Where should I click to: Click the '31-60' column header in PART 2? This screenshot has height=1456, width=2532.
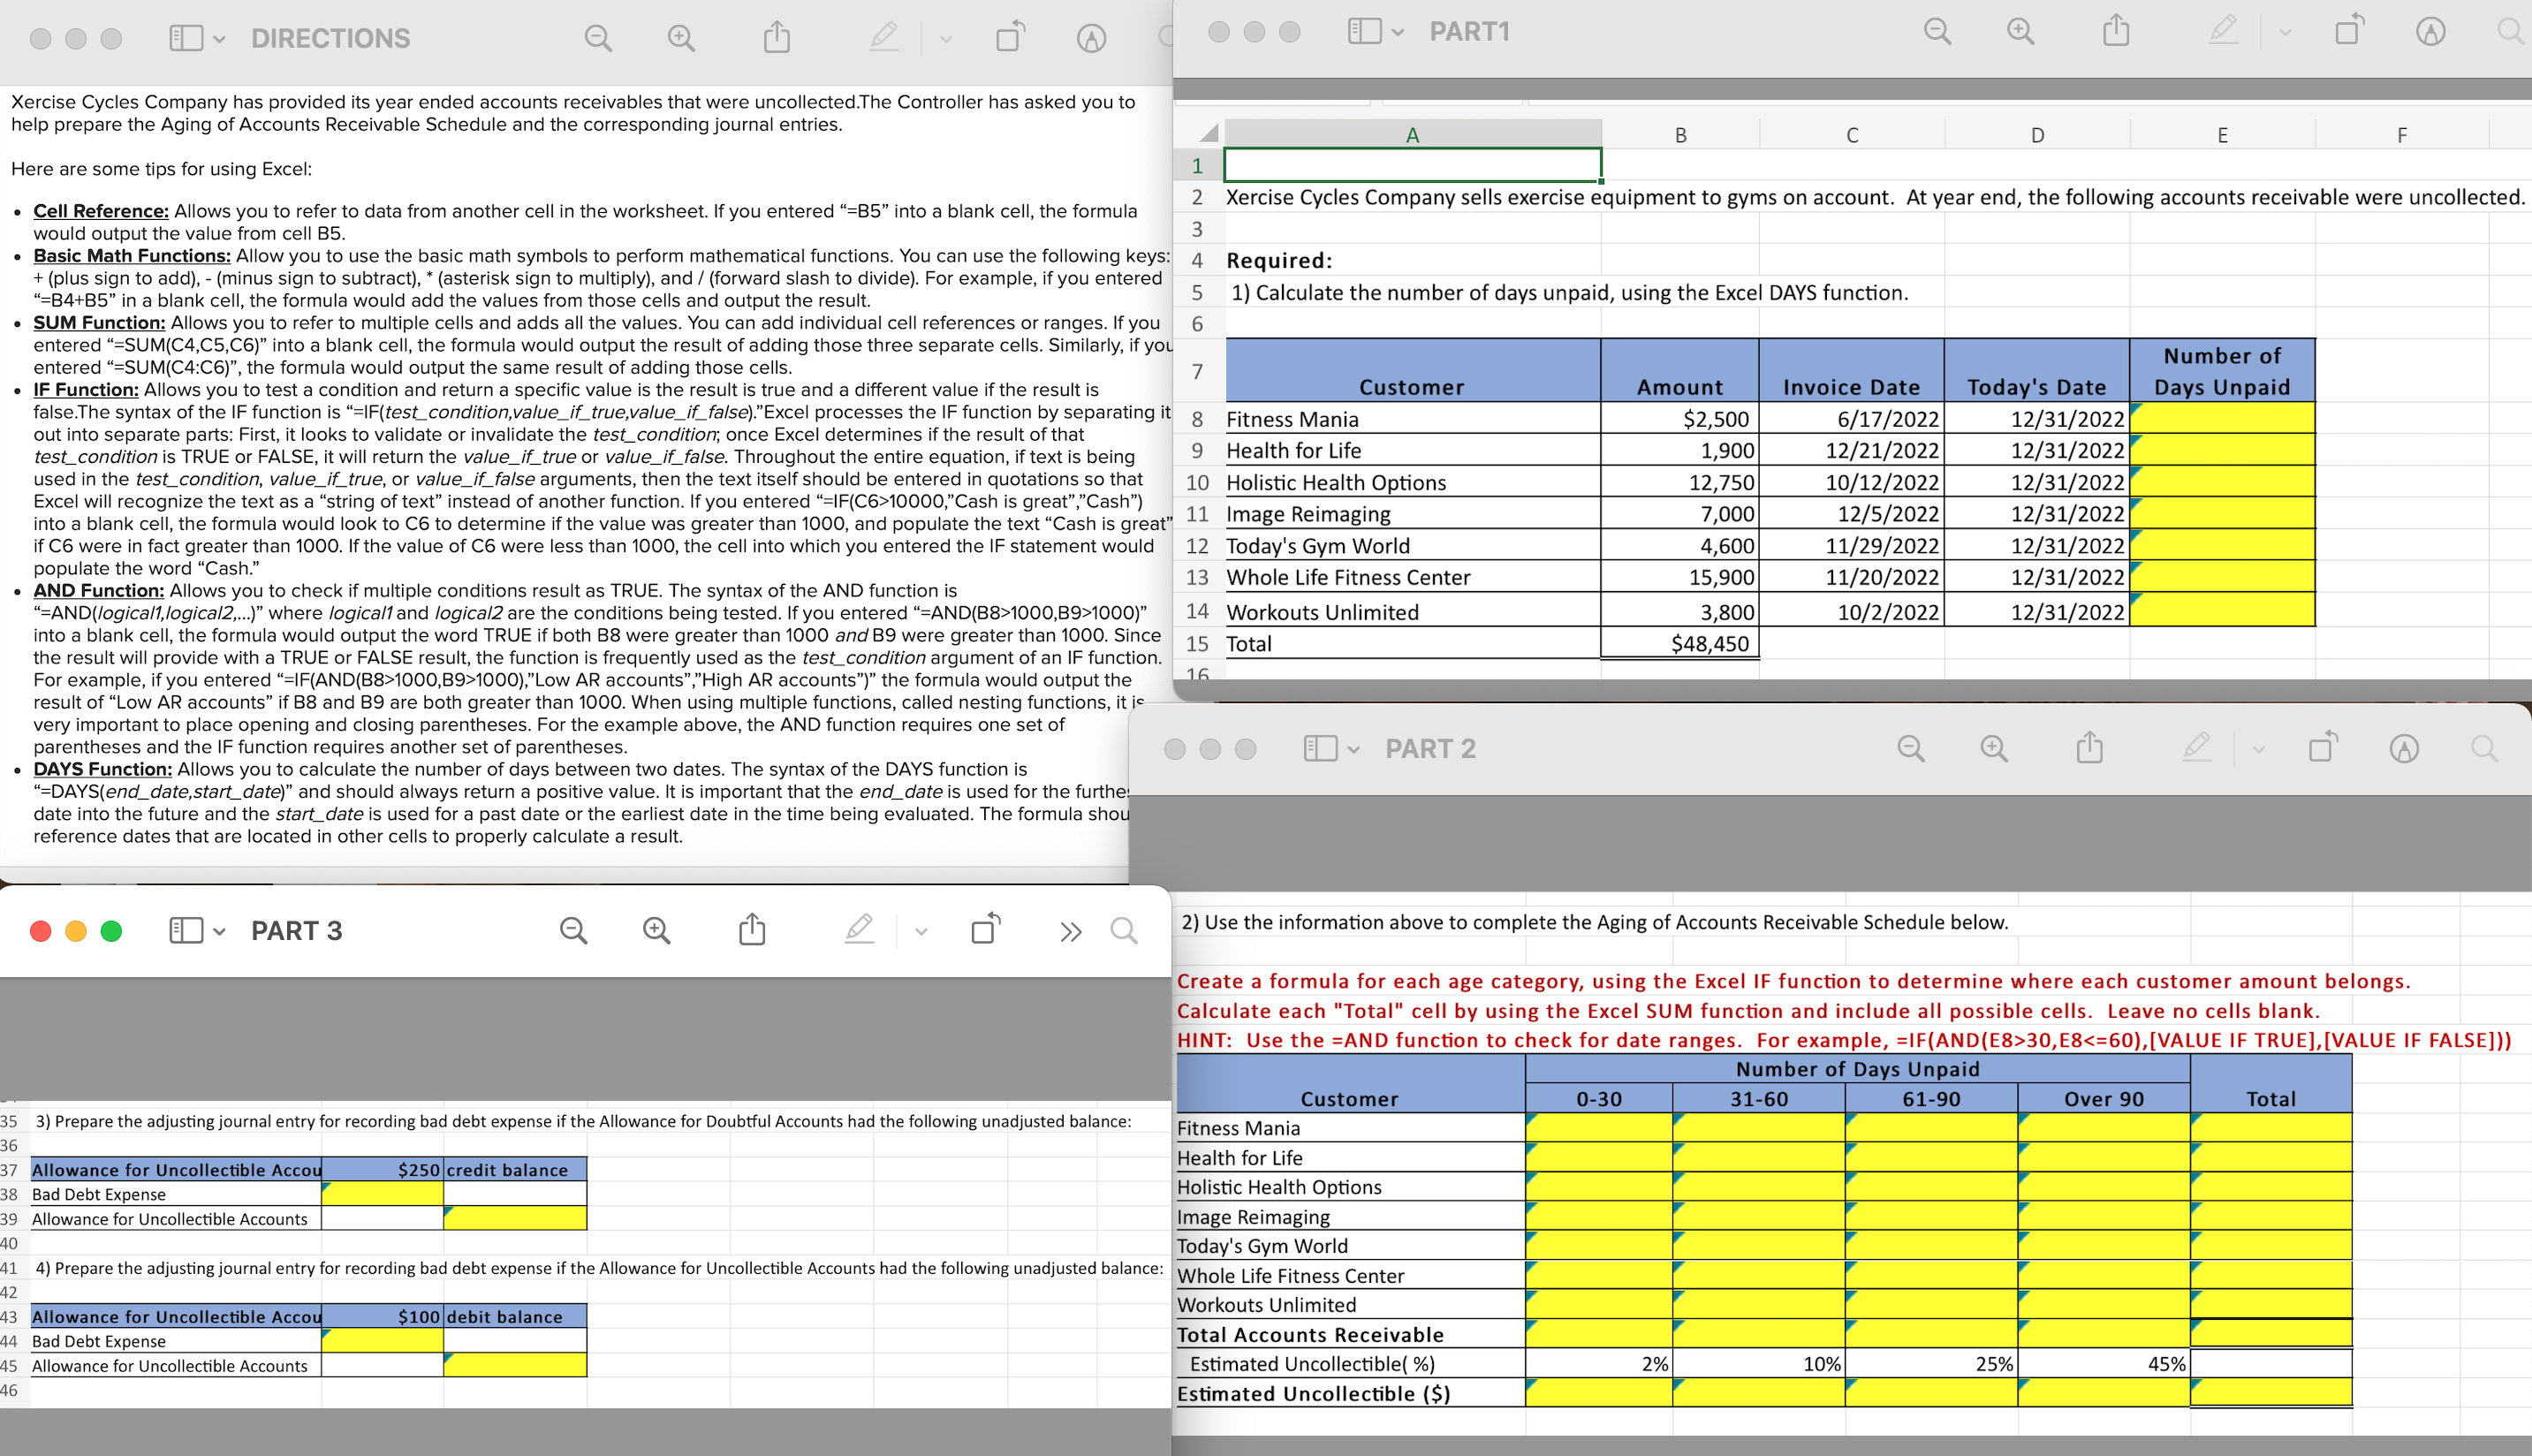click(1759, 1099)
